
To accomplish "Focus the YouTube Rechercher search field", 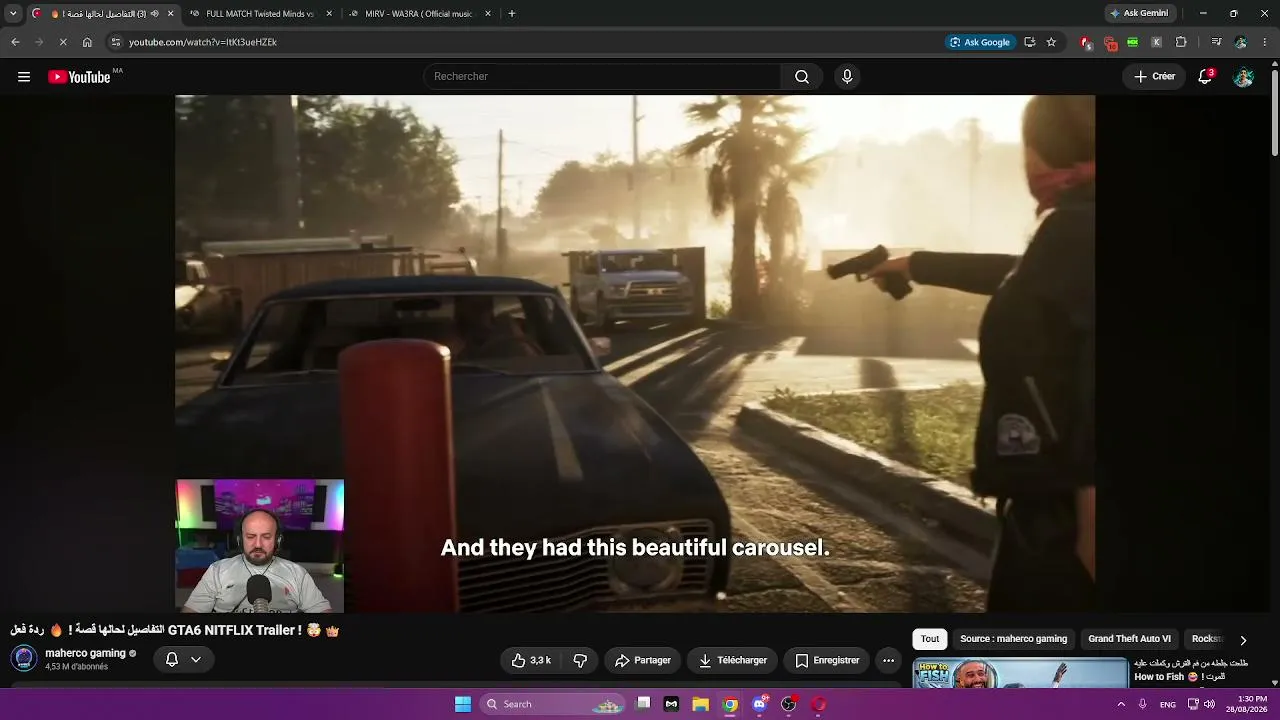I will (x=602, y=77).
